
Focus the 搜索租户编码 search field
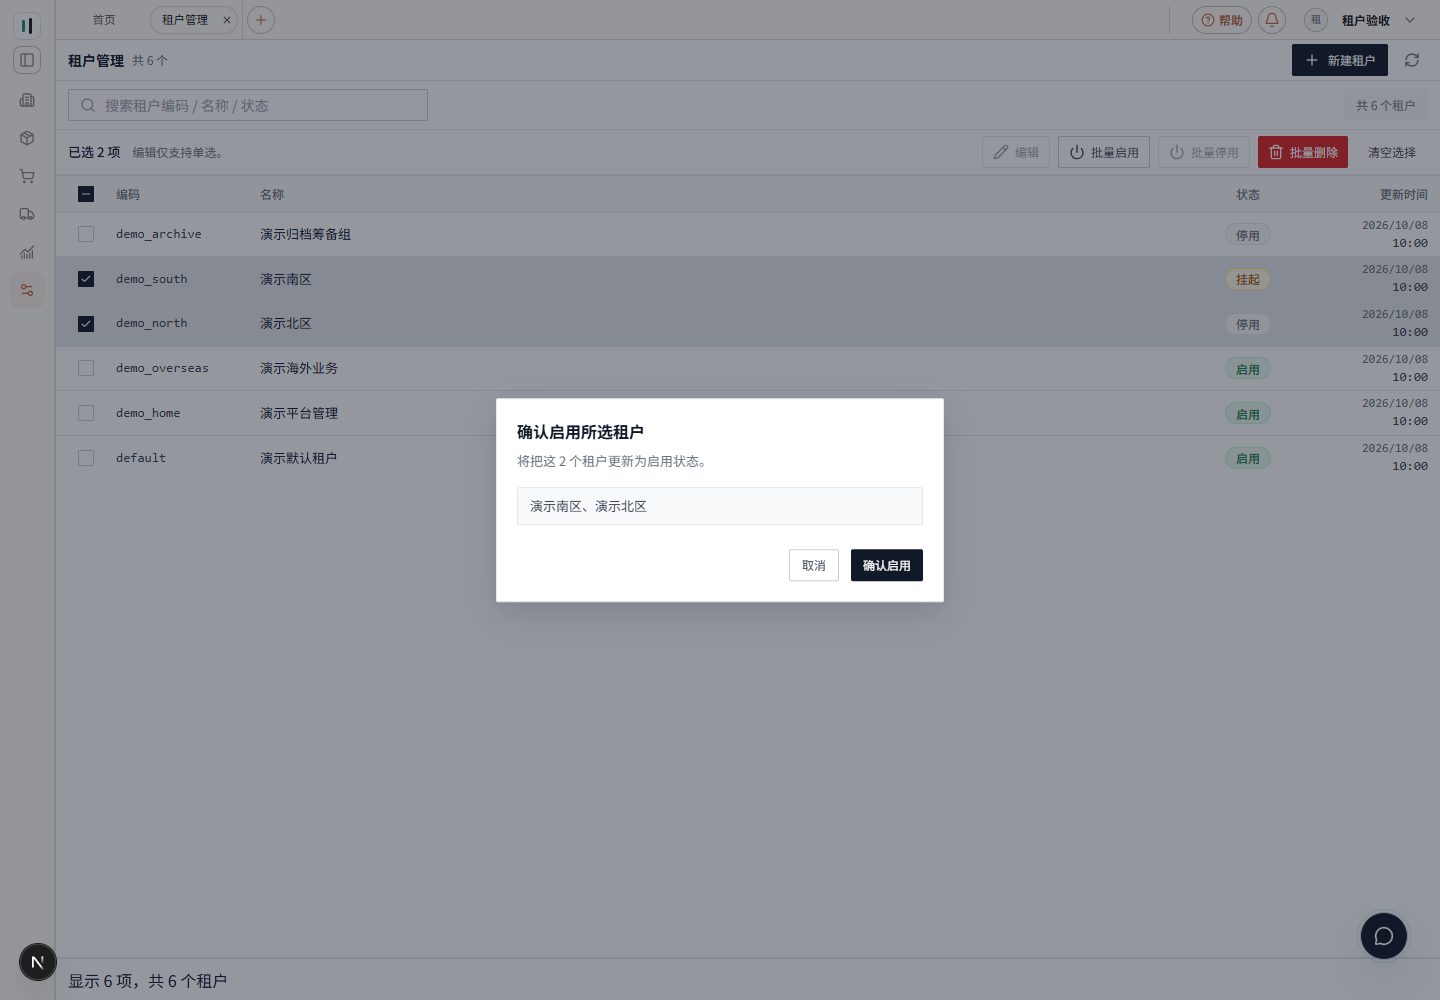coord(248,105)
